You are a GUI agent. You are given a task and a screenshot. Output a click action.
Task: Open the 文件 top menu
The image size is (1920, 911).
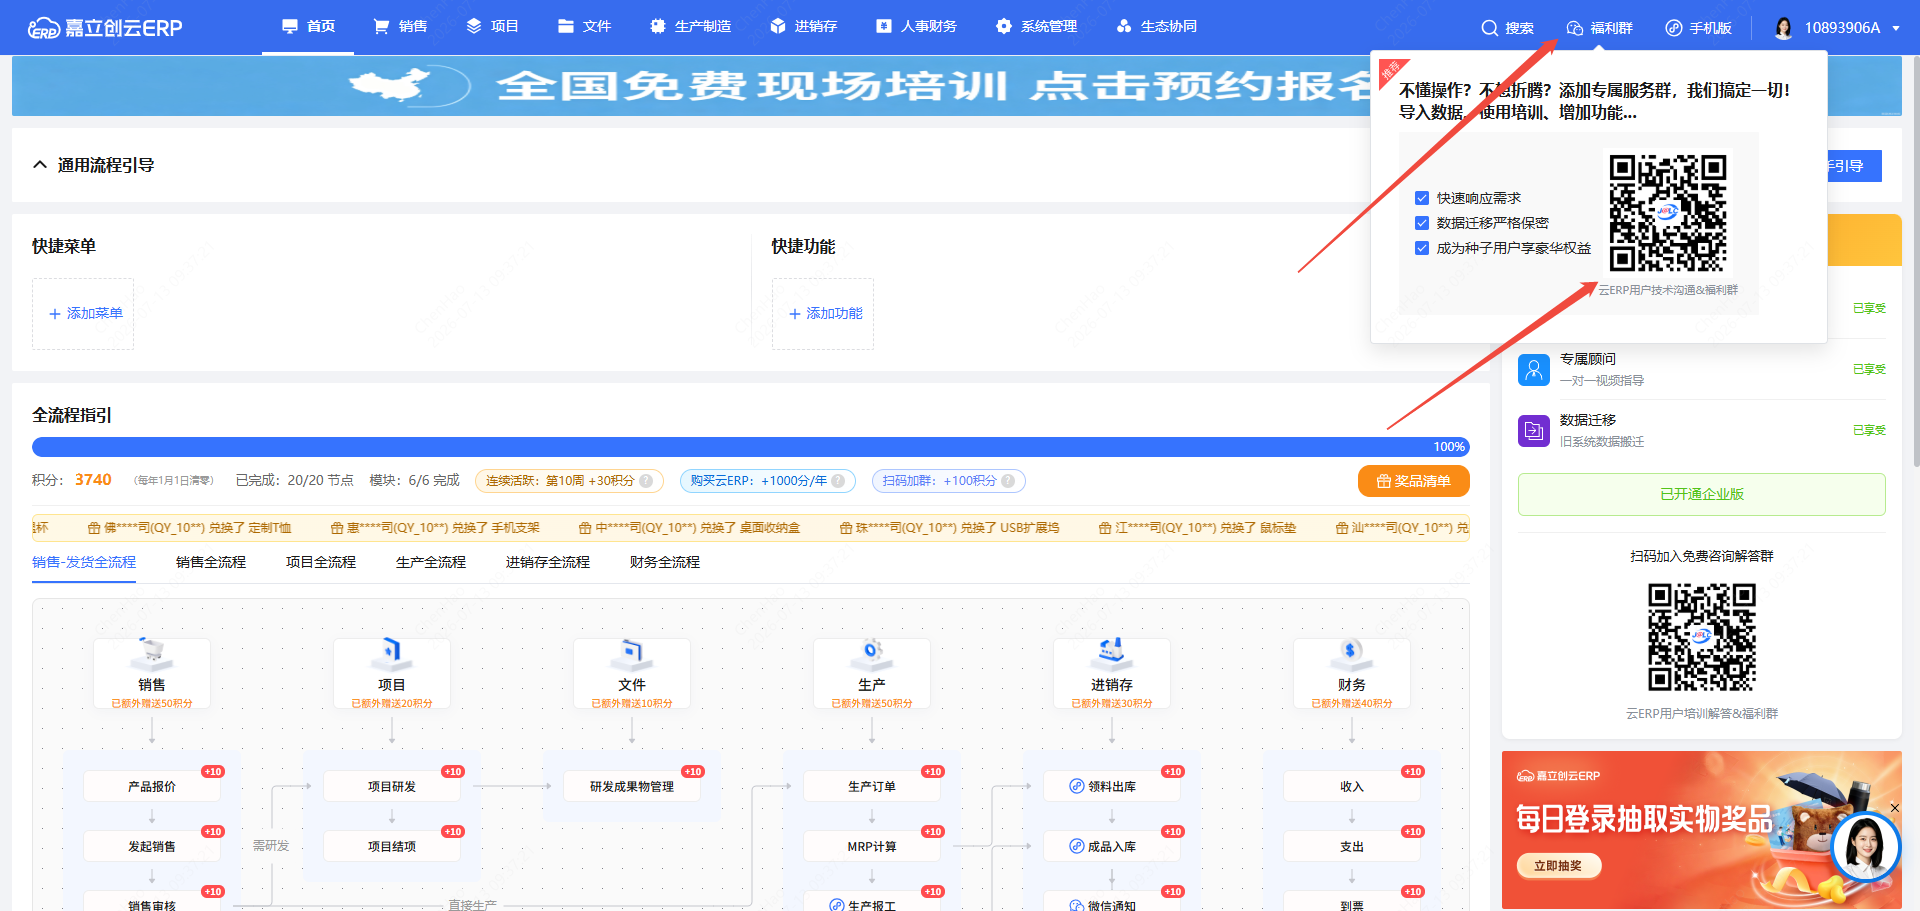(x=584, y=27)
